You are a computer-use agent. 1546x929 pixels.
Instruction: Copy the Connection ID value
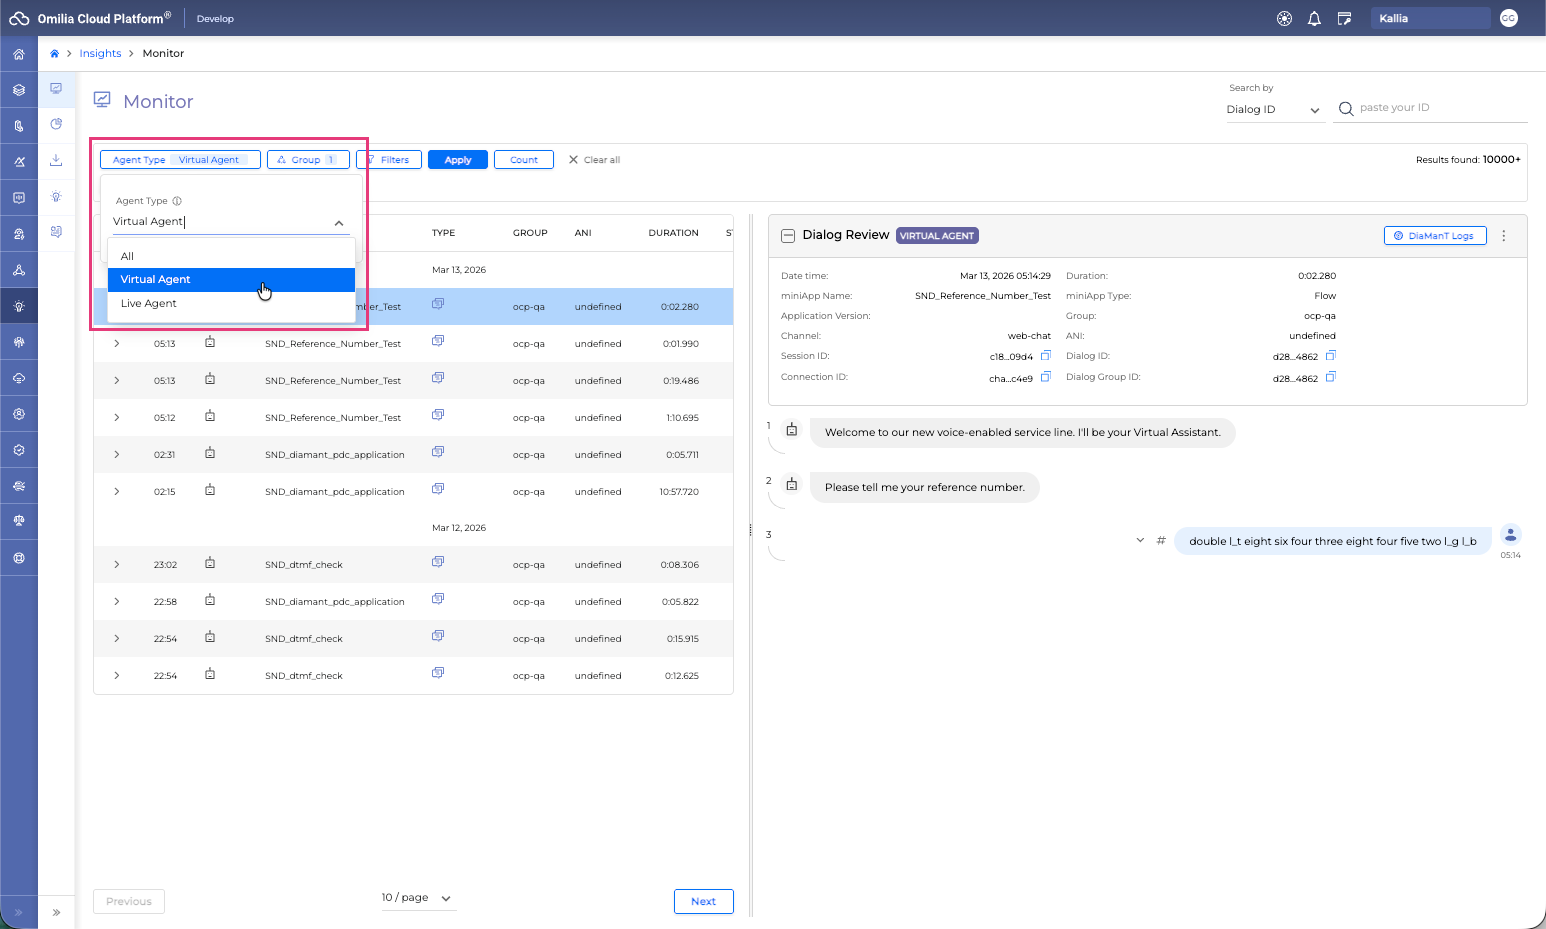pyautogui.click(x=1046, y=377)
